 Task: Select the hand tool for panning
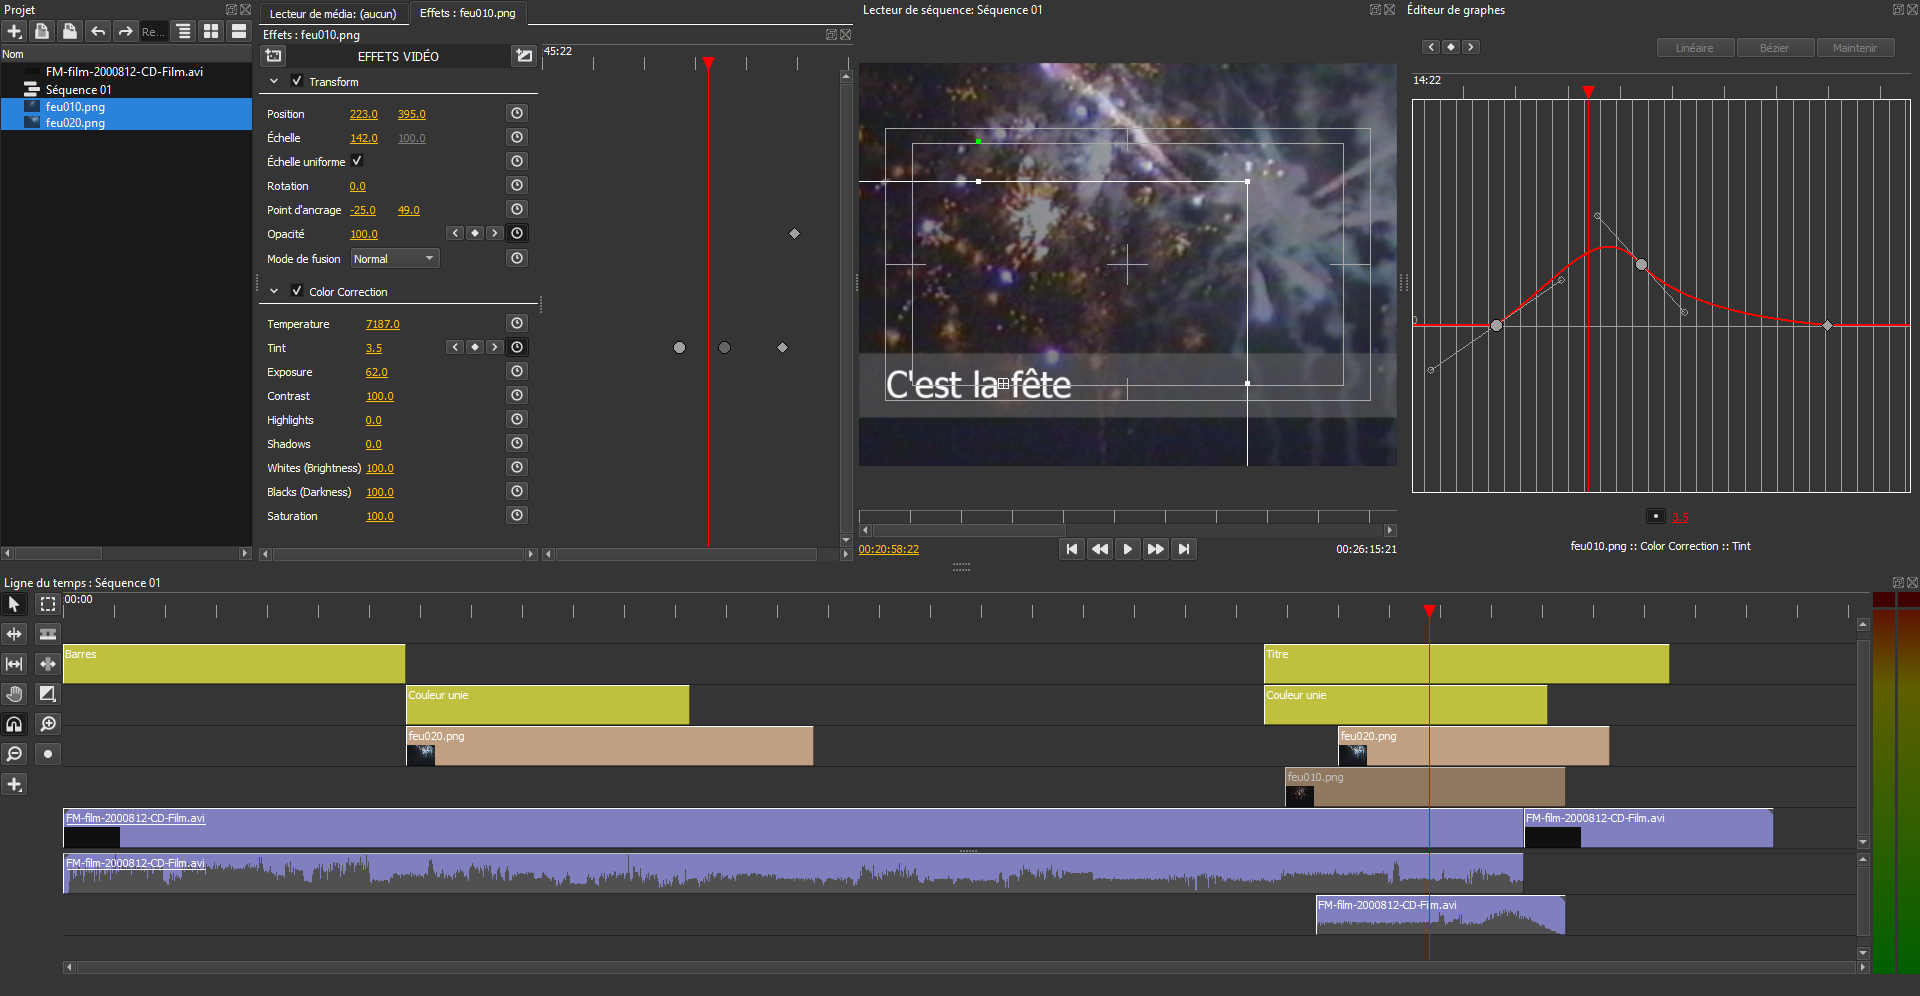click(x=14, y=694)
